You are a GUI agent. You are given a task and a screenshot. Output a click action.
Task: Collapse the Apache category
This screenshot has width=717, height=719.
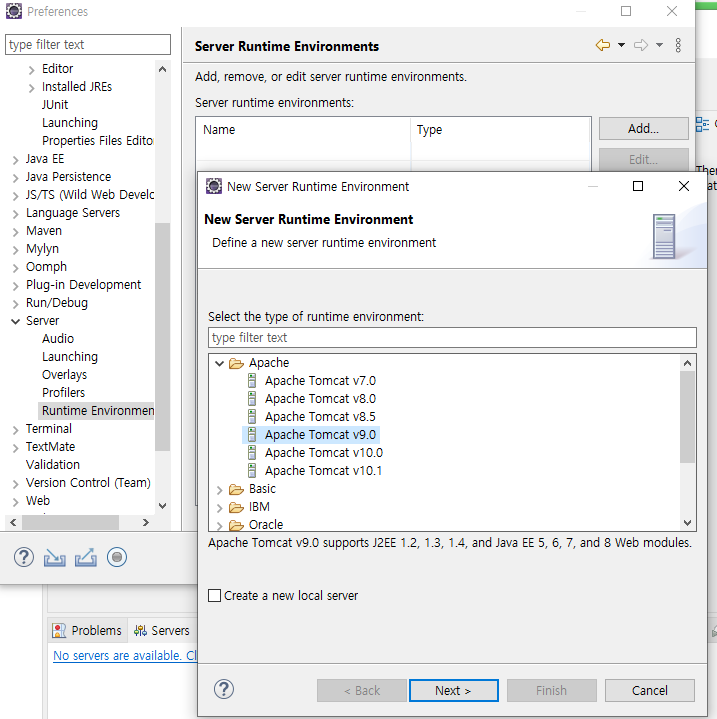(x=219, y=364)
